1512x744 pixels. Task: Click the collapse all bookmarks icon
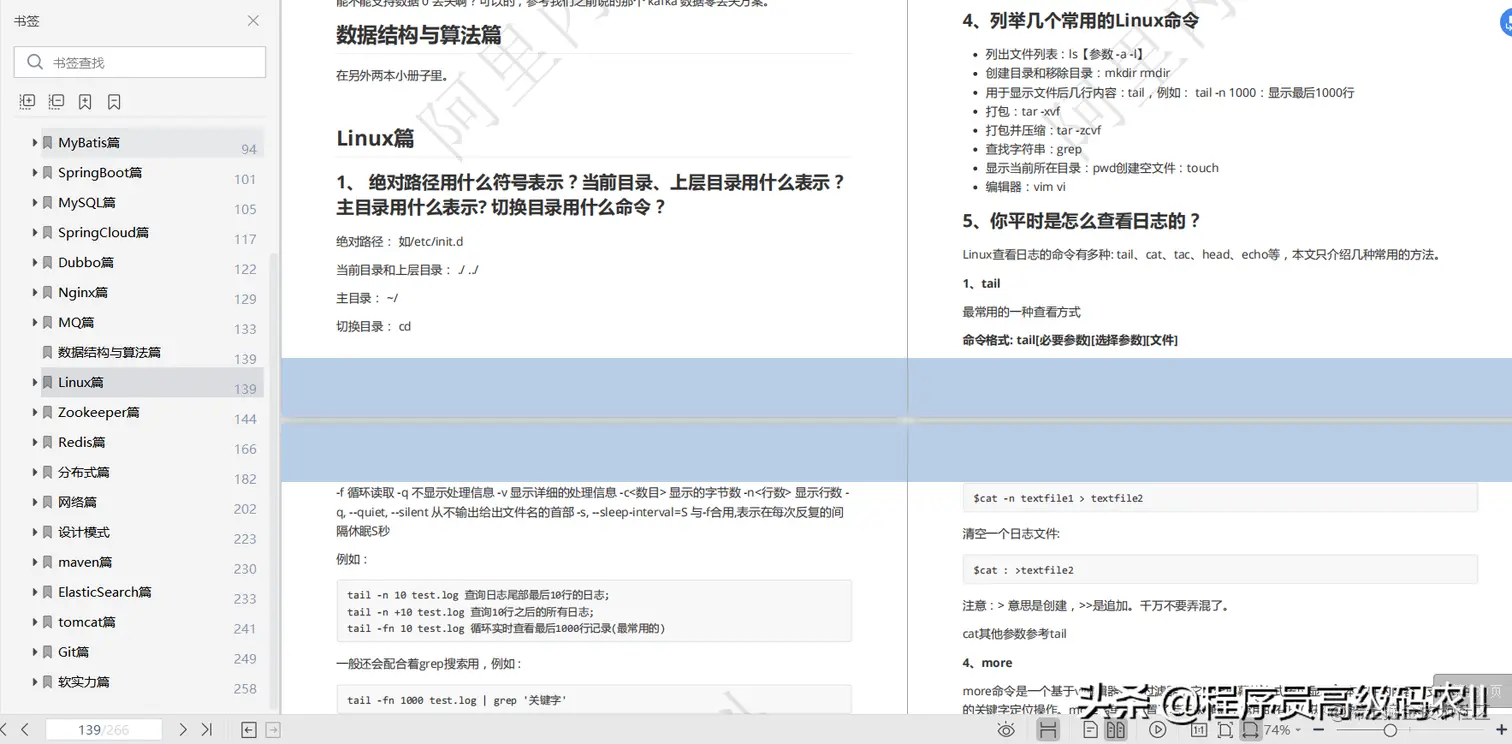tap(57, 102)
